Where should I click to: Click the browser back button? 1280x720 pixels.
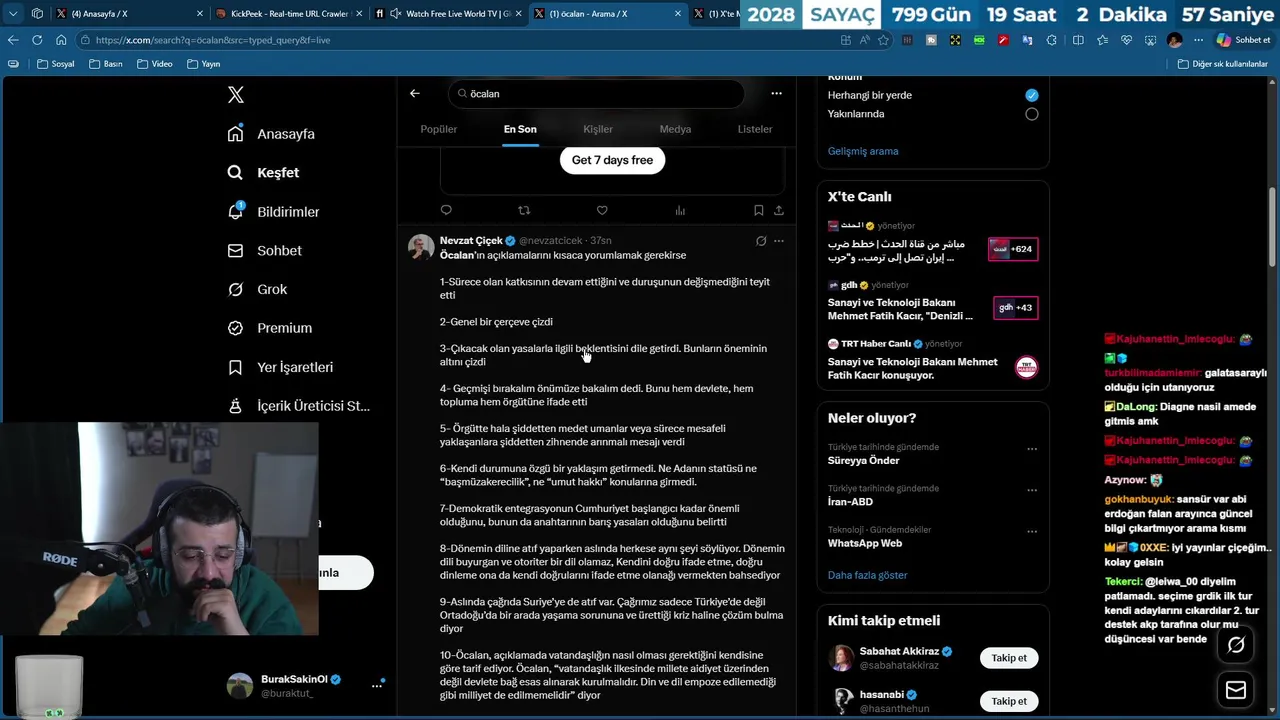click(13, 40)
